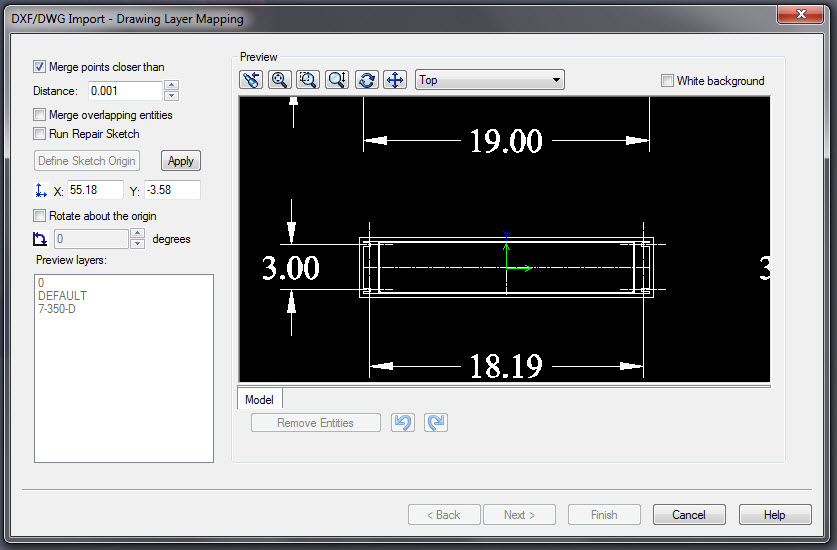Check the Run Repair Sketch option
837x550 pixels.
pyautogui.click(x=40, y=134)
